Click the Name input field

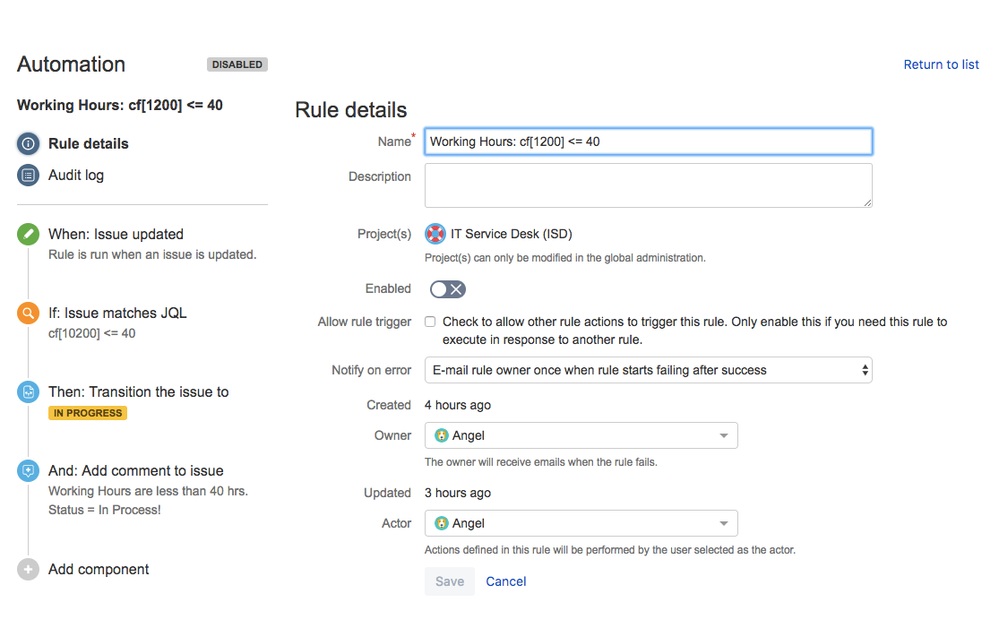[x=648, y=141]
